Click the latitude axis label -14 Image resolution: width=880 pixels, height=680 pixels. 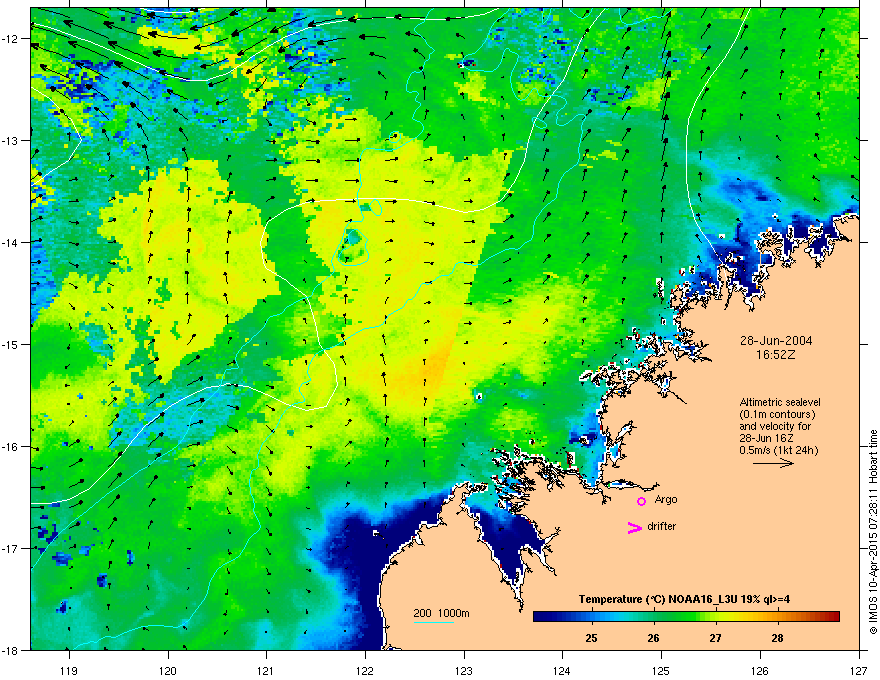coord(11,242)
